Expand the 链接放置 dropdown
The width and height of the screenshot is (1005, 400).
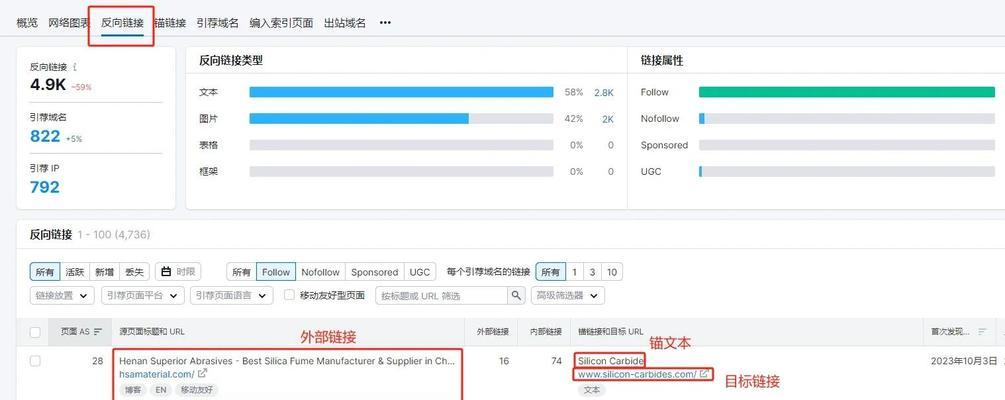click(62, 296)
